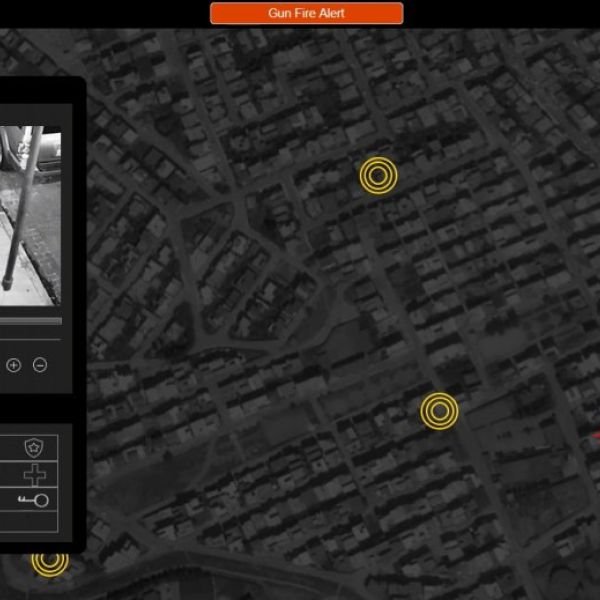The width and height of the screenshot is (600, 600).
Task: Click the key icon in the panel
Action: pyautogui.click(x=34, y=499)
